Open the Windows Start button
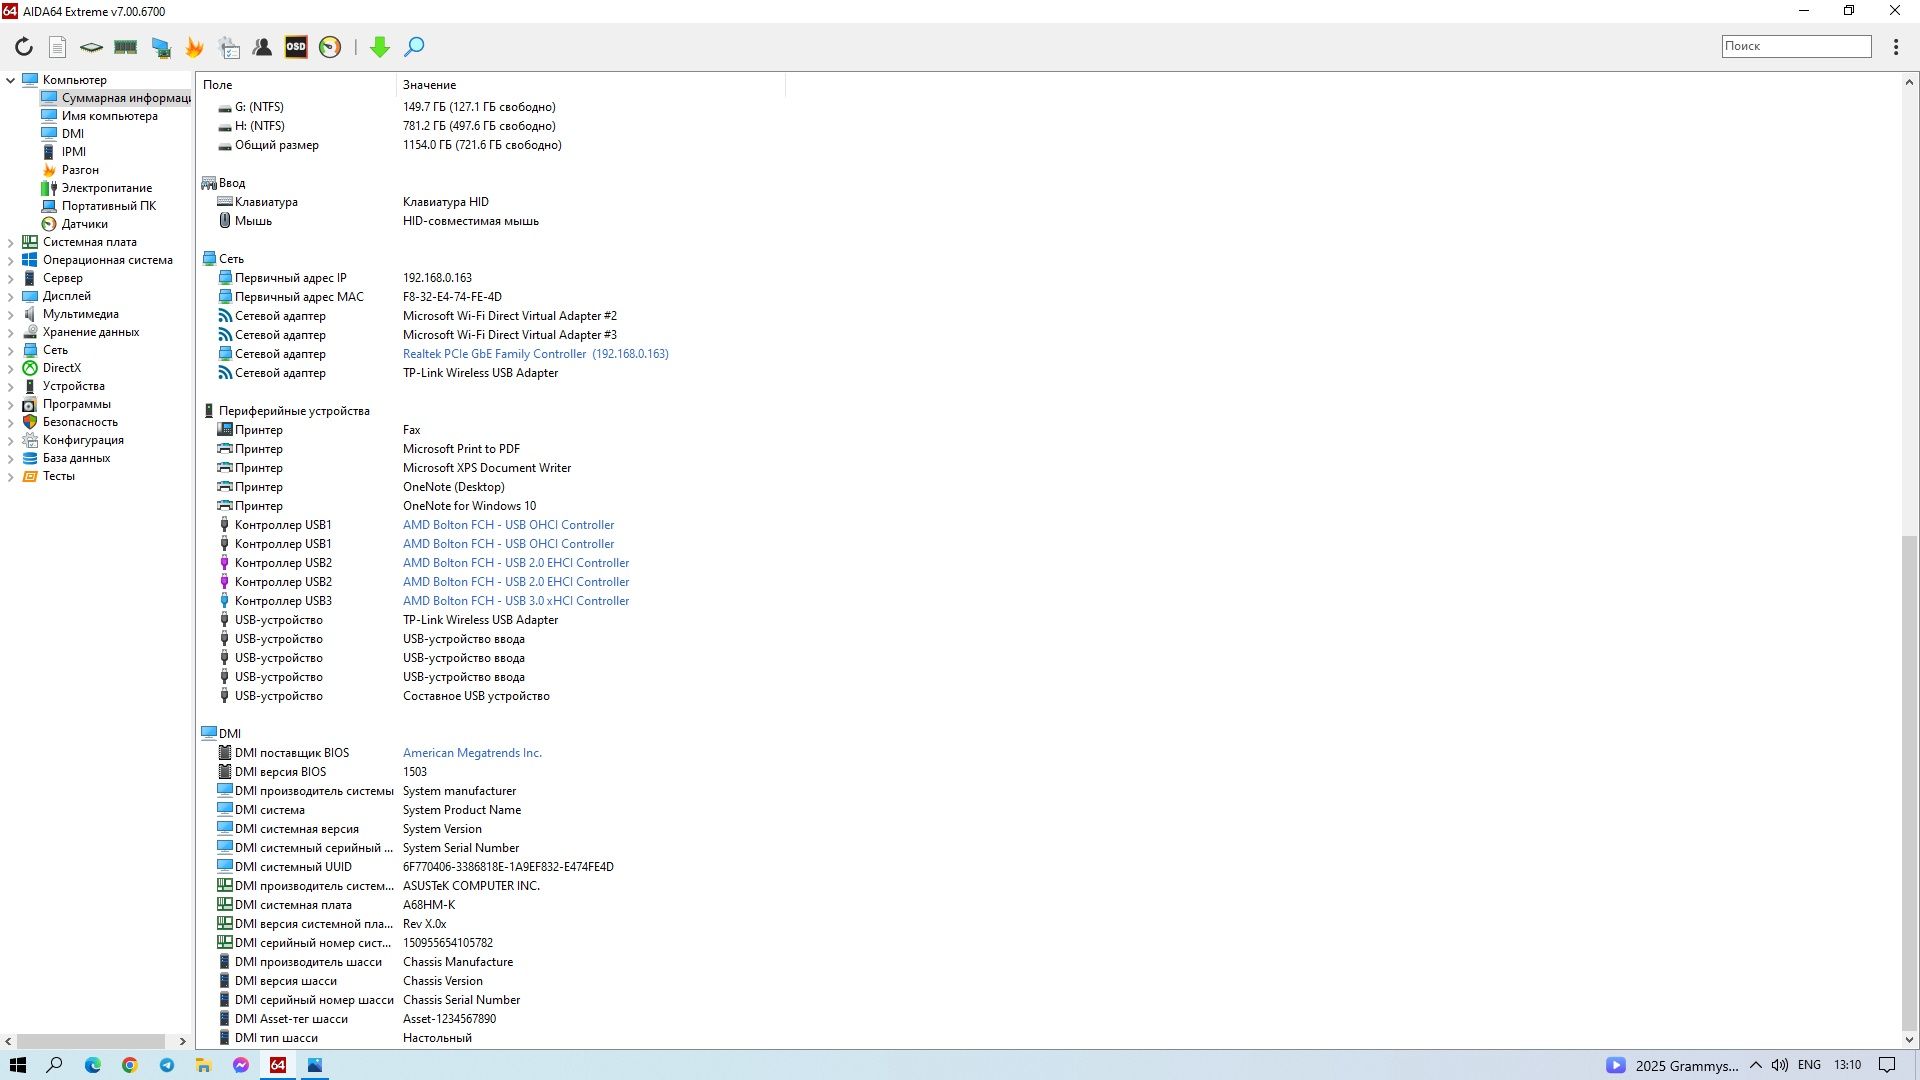Viewport: 1920px width, 1080px height. pos(18,1065)
